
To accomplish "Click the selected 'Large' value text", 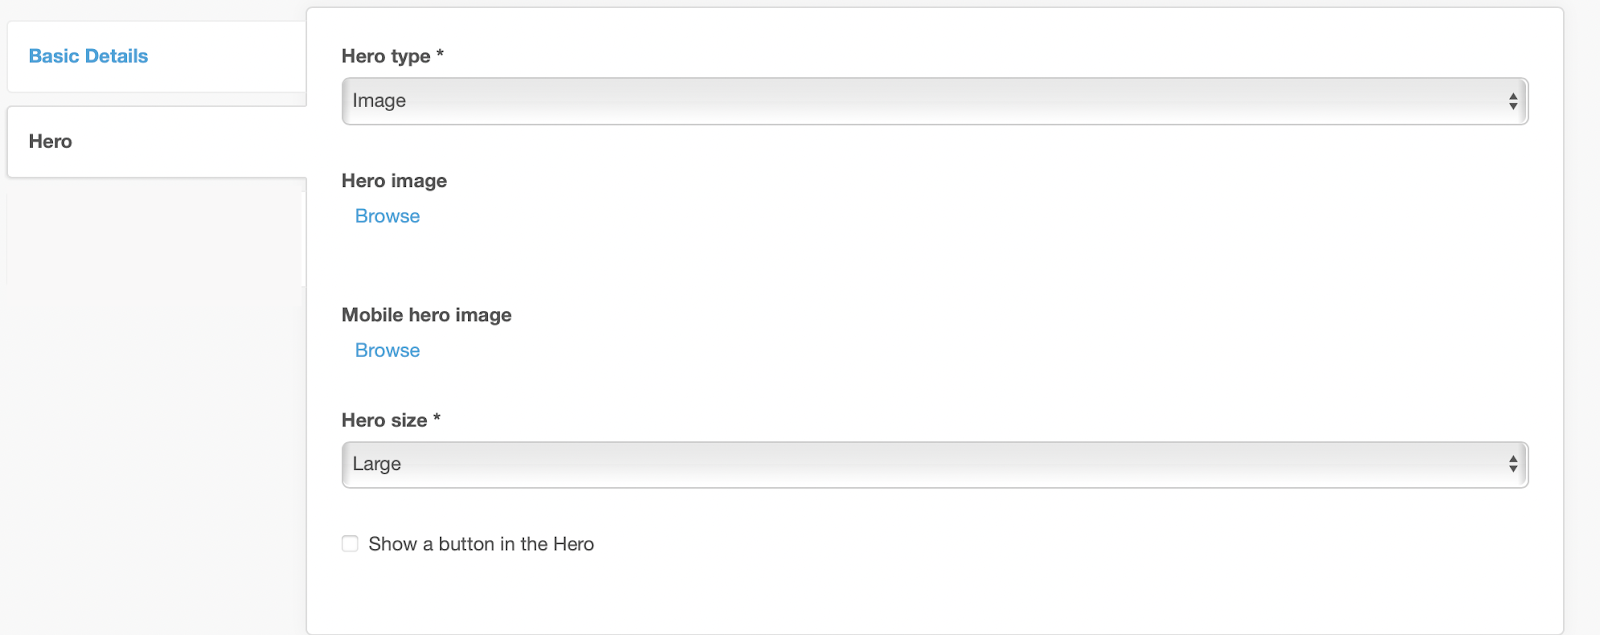I will point(377,464).
